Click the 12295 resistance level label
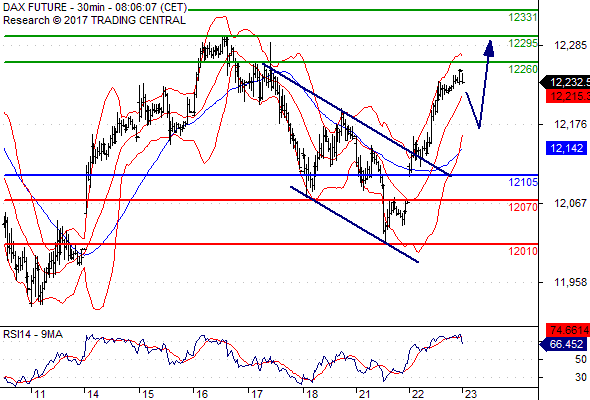Viewport: 590px width, 400px height. [522, 43]
